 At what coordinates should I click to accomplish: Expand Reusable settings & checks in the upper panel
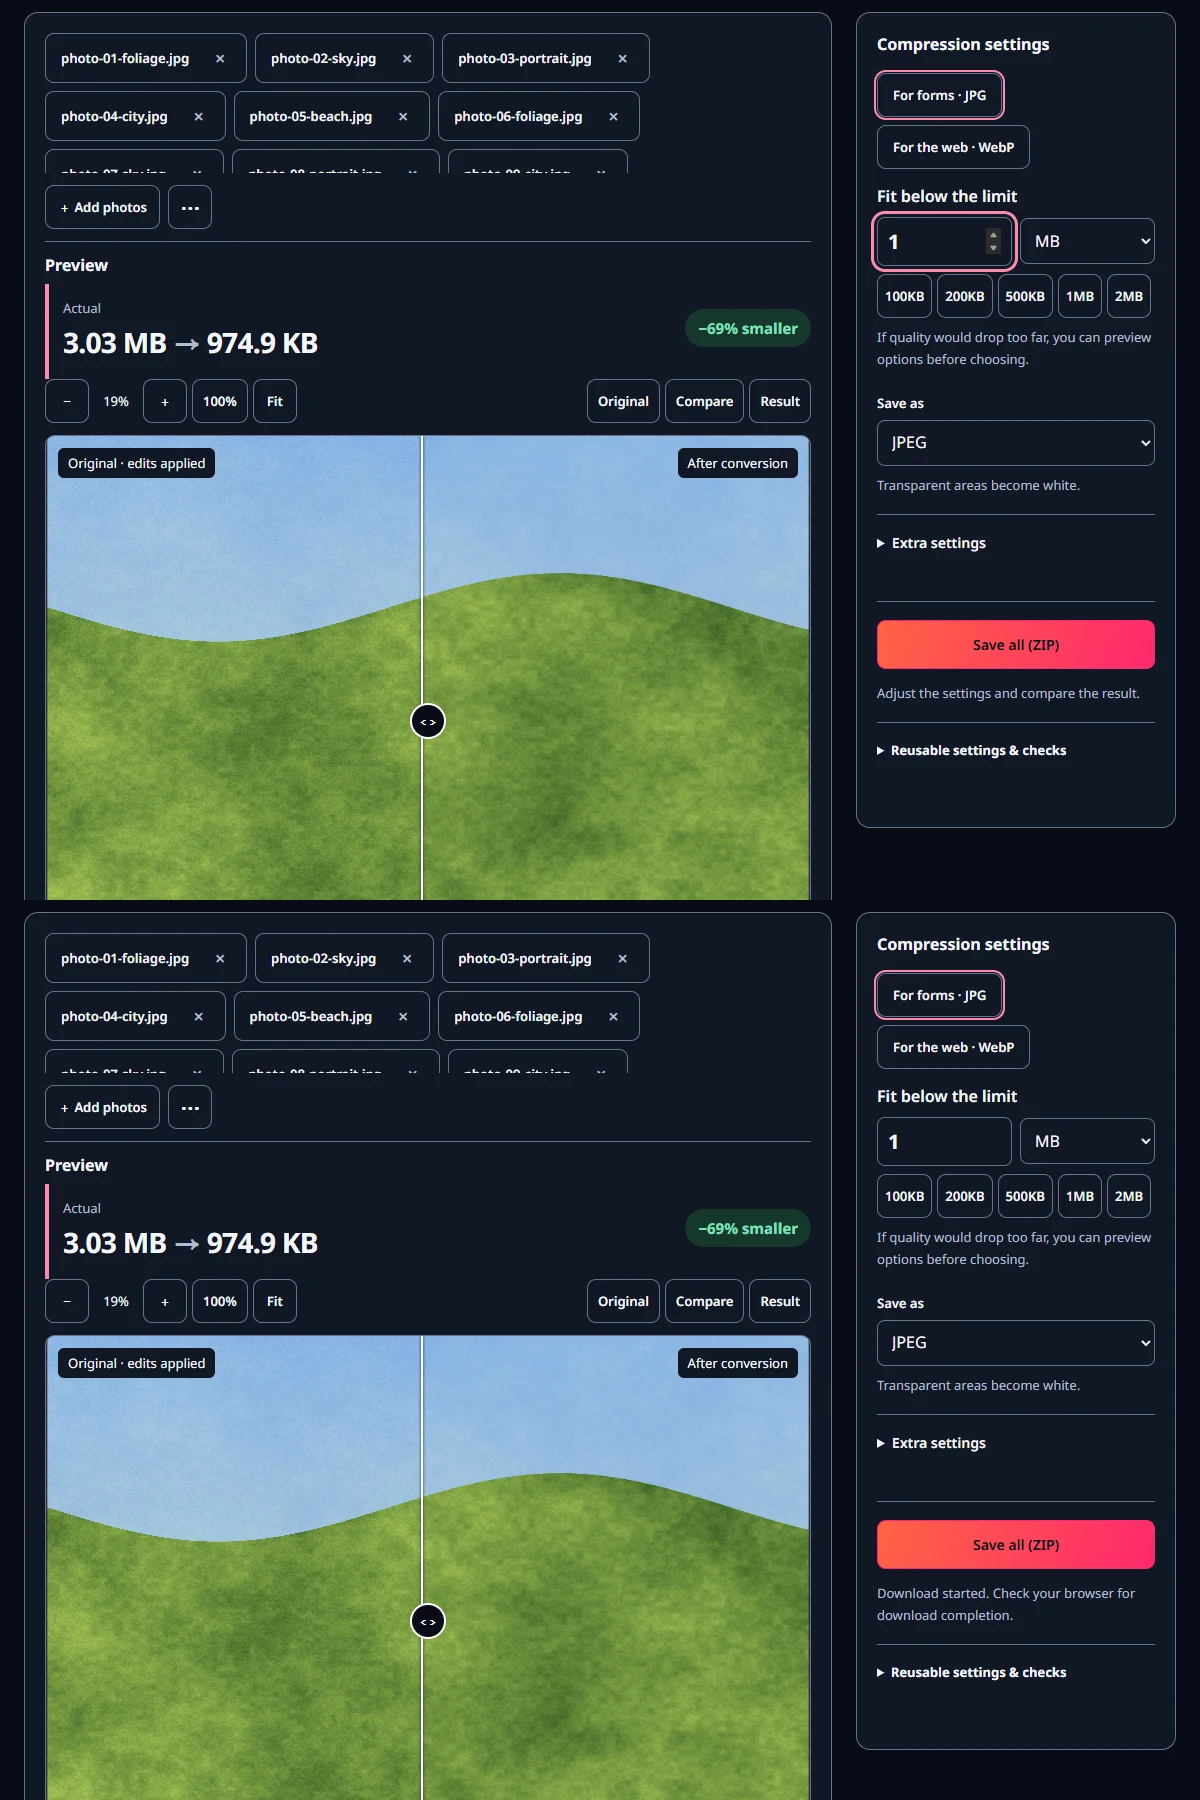[x=972, y=750]
